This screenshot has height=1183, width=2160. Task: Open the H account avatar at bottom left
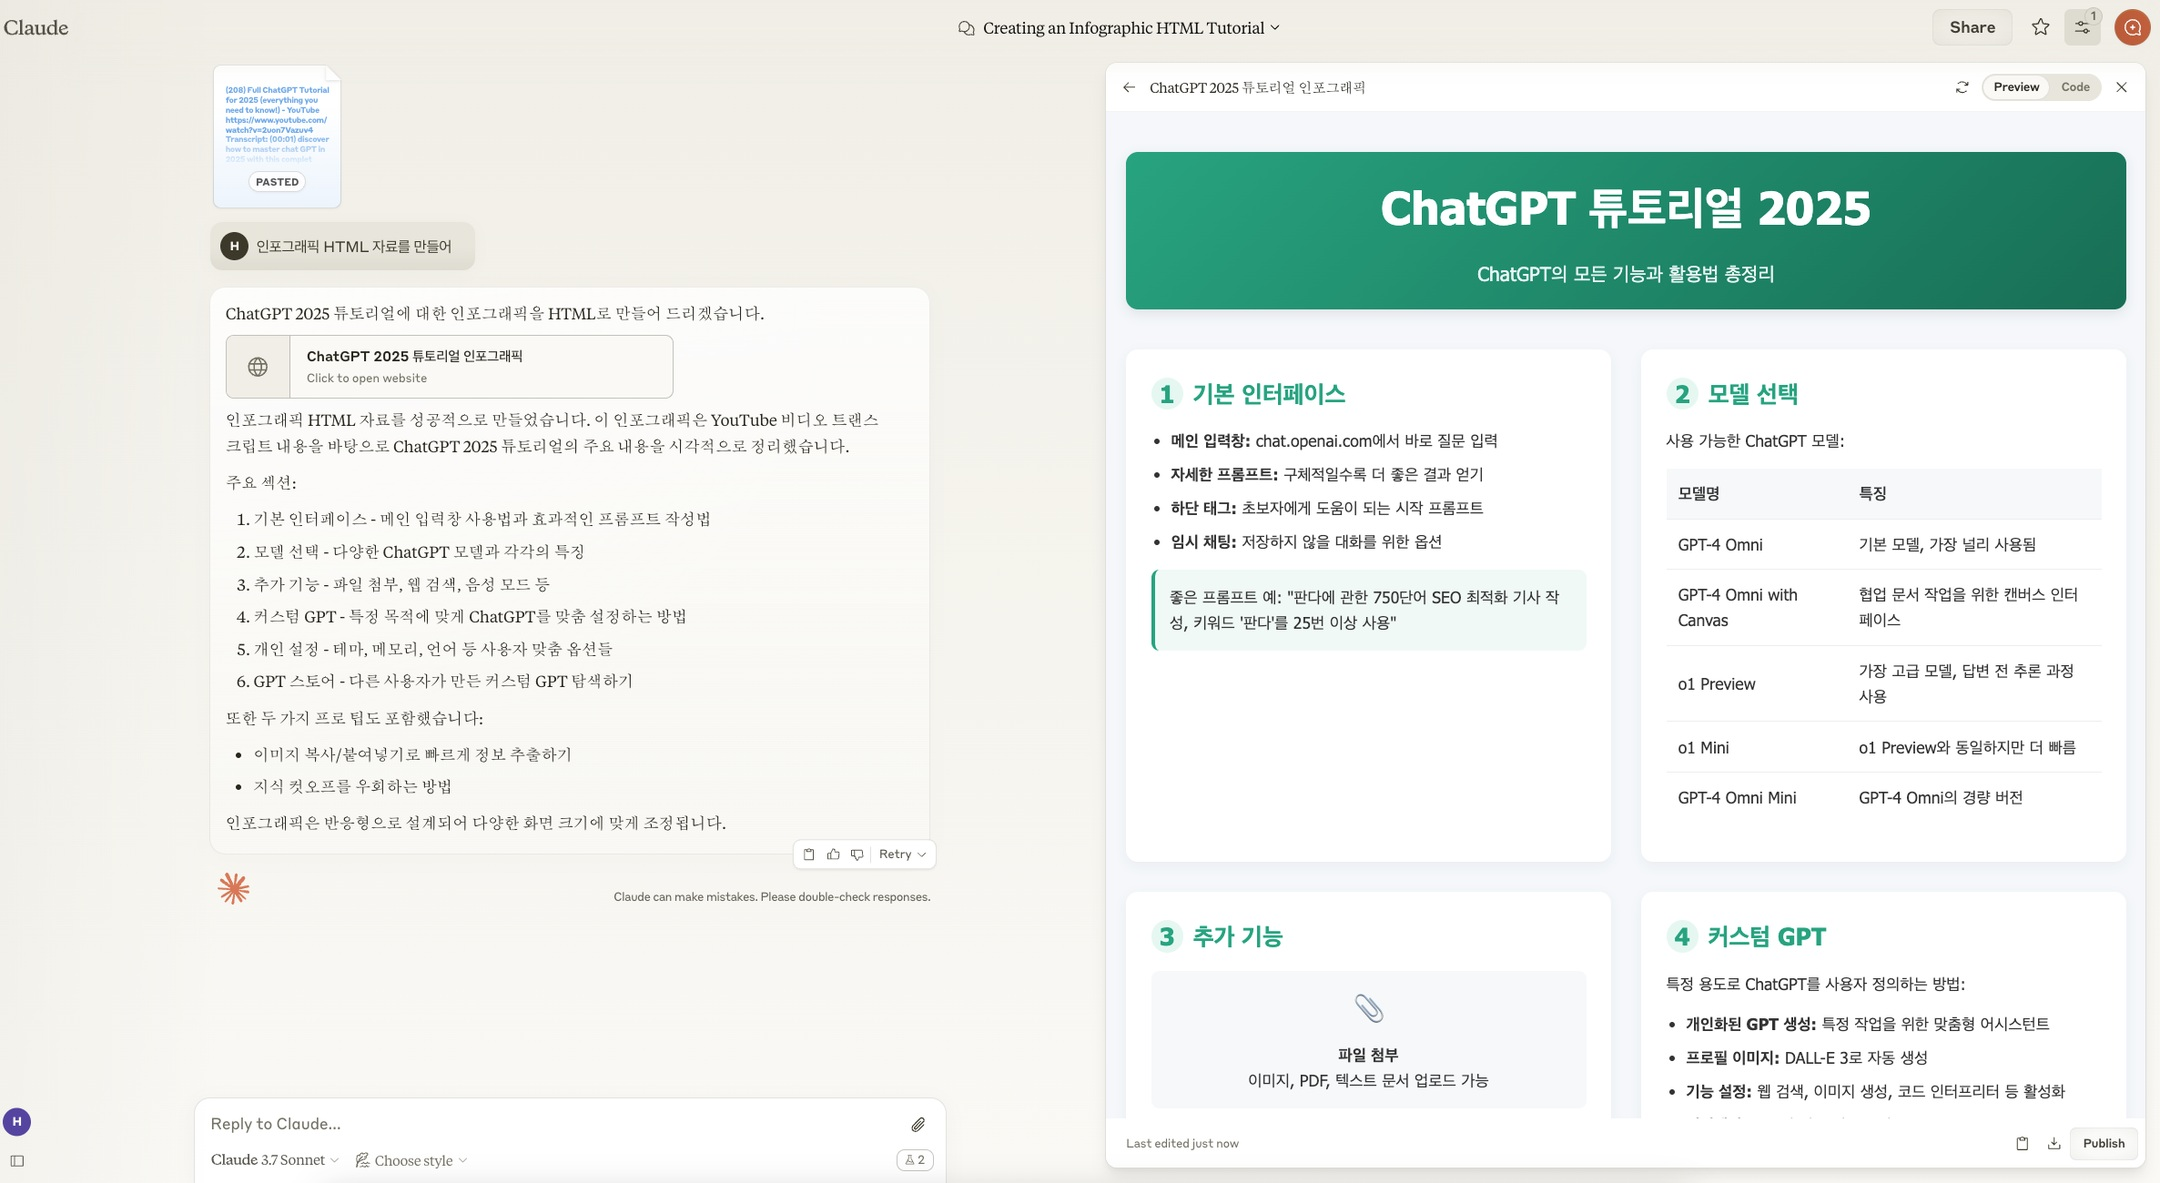17,1121
